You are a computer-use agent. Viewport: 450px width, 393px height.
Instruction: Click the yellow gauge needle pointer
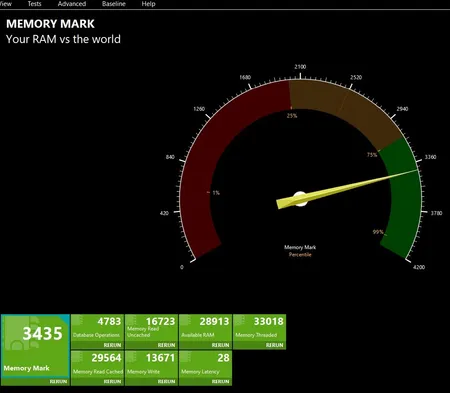[x=347, y=188]
